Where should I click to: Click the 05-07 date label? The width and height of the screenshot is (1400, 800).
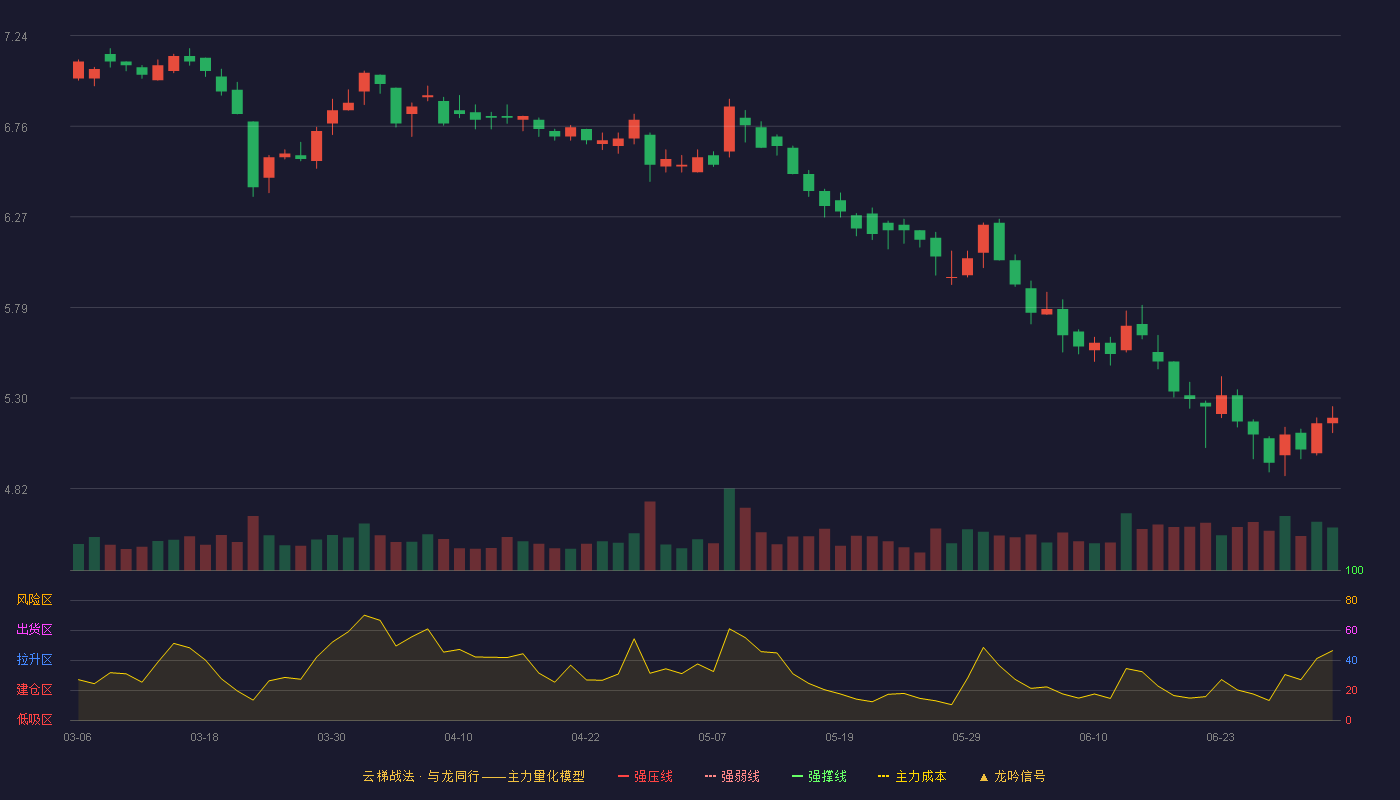712,737
